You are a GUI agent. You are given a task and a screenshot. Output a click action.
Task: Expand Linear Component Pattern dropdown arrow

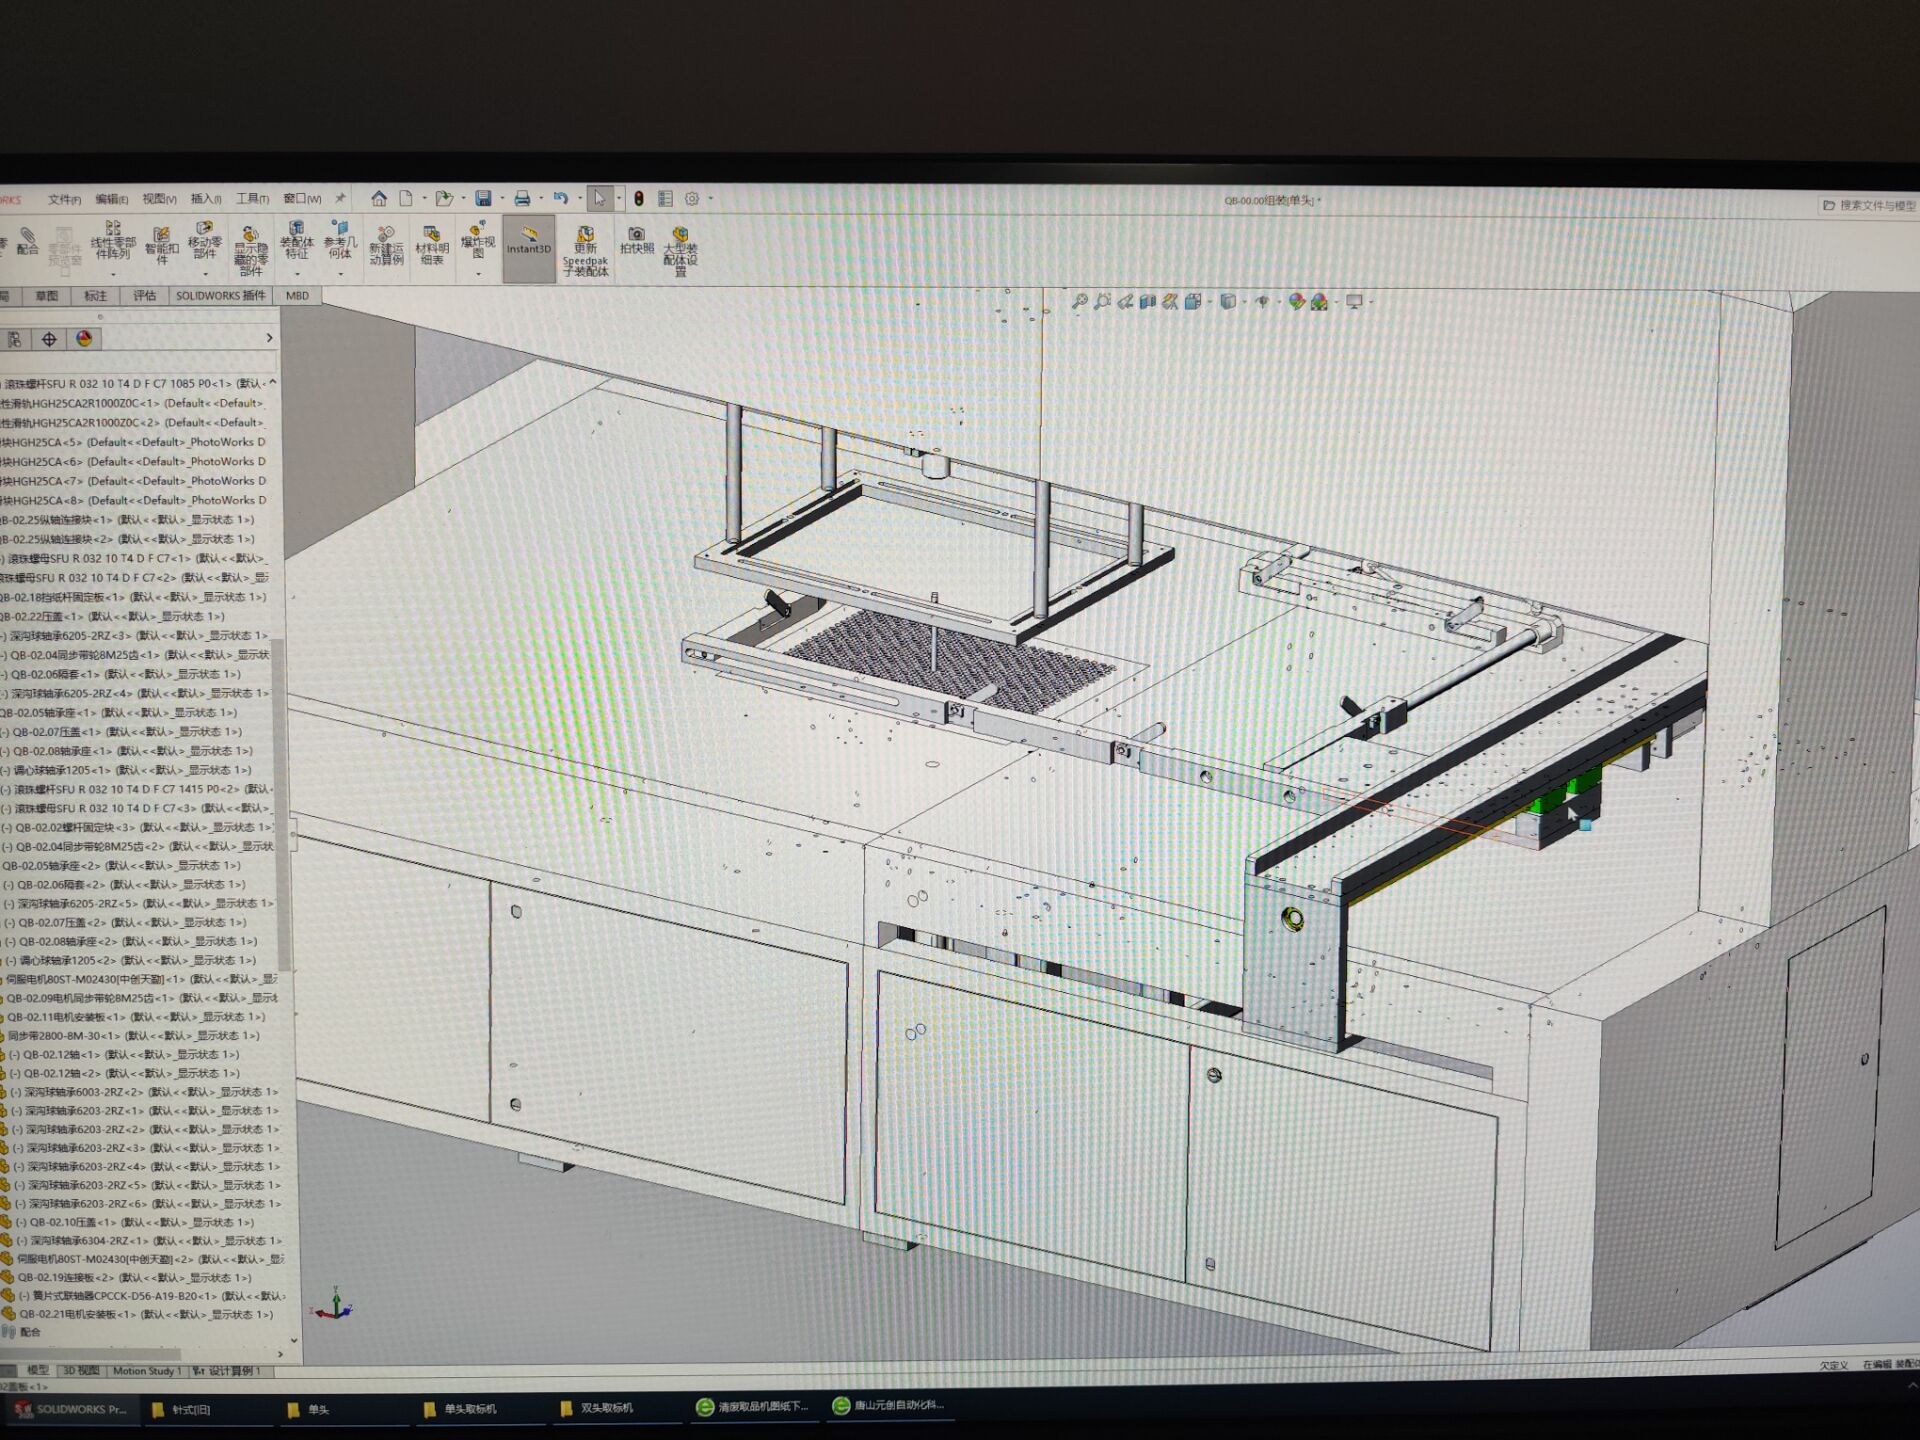click(113, 274)
